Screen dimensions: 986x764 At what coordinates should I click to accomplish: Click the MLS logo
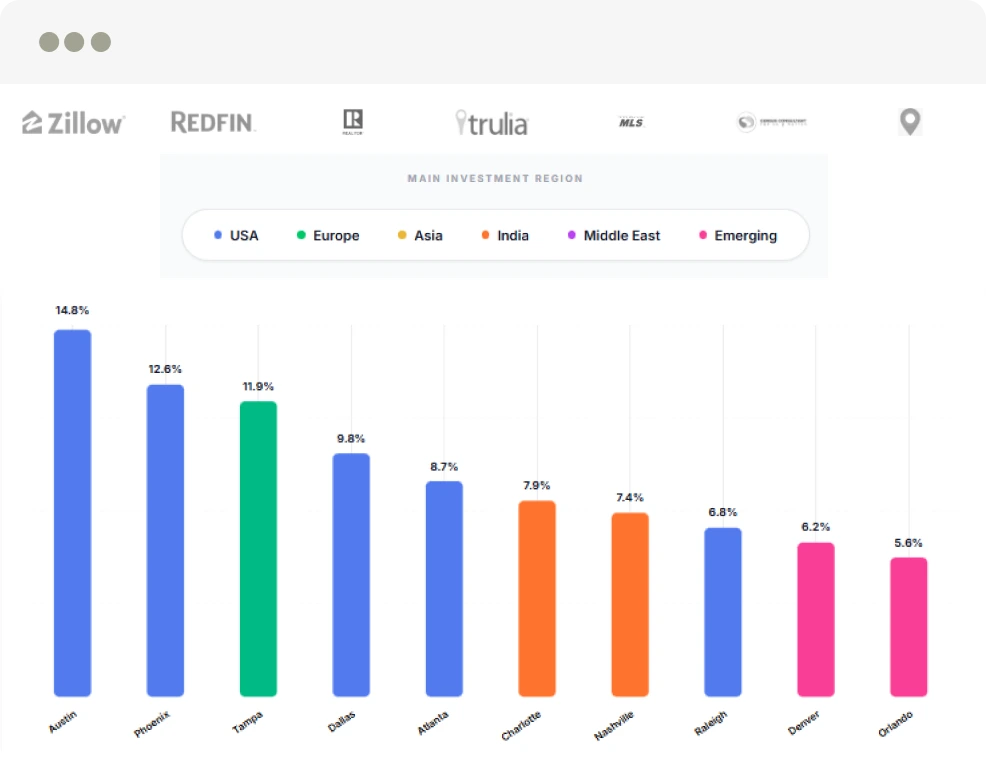tap(631, 122)
